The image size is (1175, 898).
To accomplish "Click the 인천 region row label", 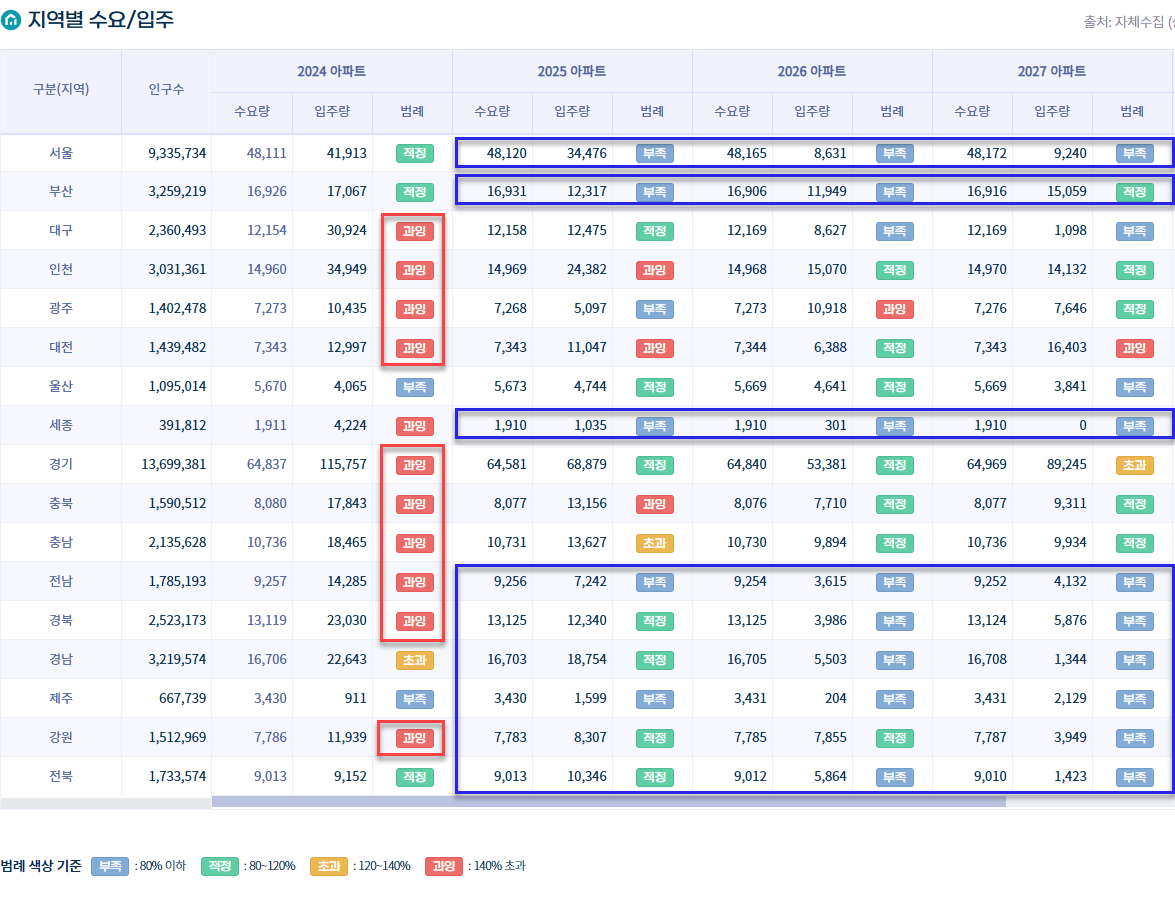I will [x=61, y=269].
